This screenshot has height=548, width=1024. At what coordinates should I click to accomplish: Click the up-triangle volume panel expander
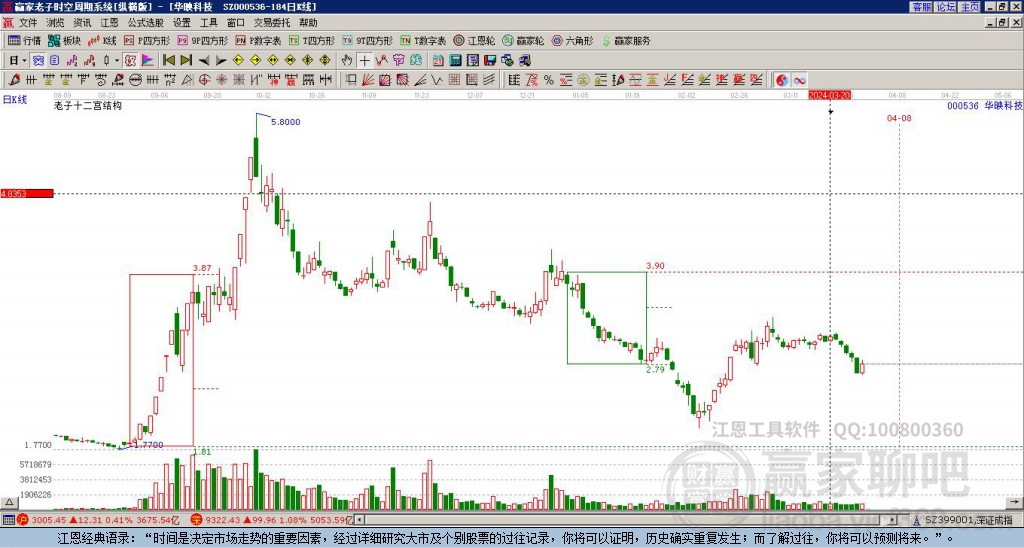(x=9, y=503)
